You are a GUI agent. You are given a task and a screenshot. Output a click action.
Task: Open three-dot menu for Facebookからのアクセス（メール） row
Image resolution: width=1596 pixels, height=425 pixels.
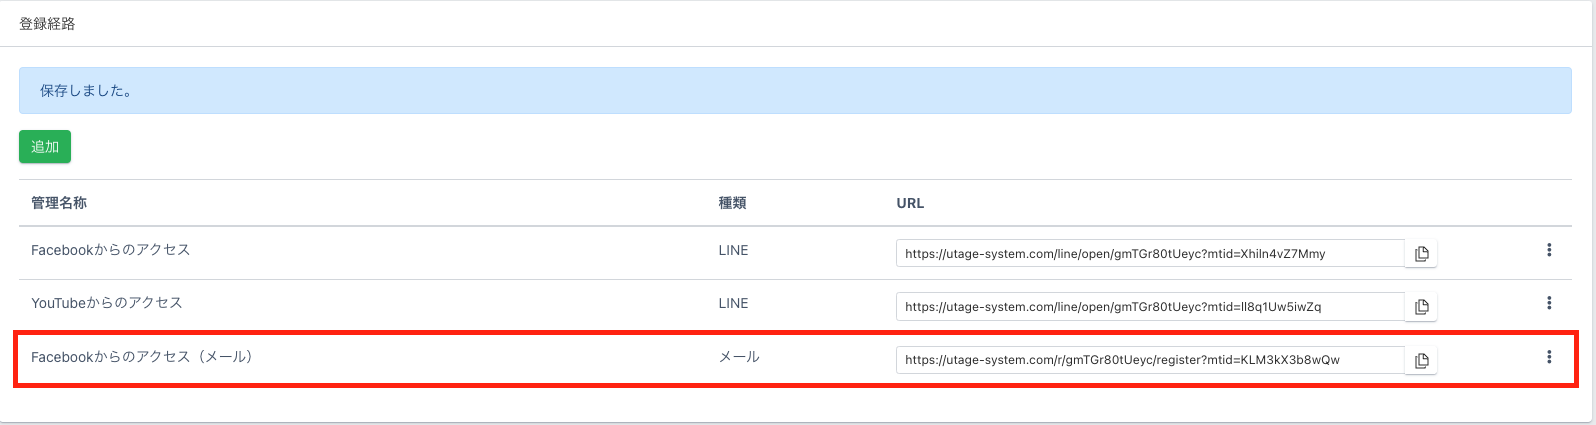point(1549,357)
